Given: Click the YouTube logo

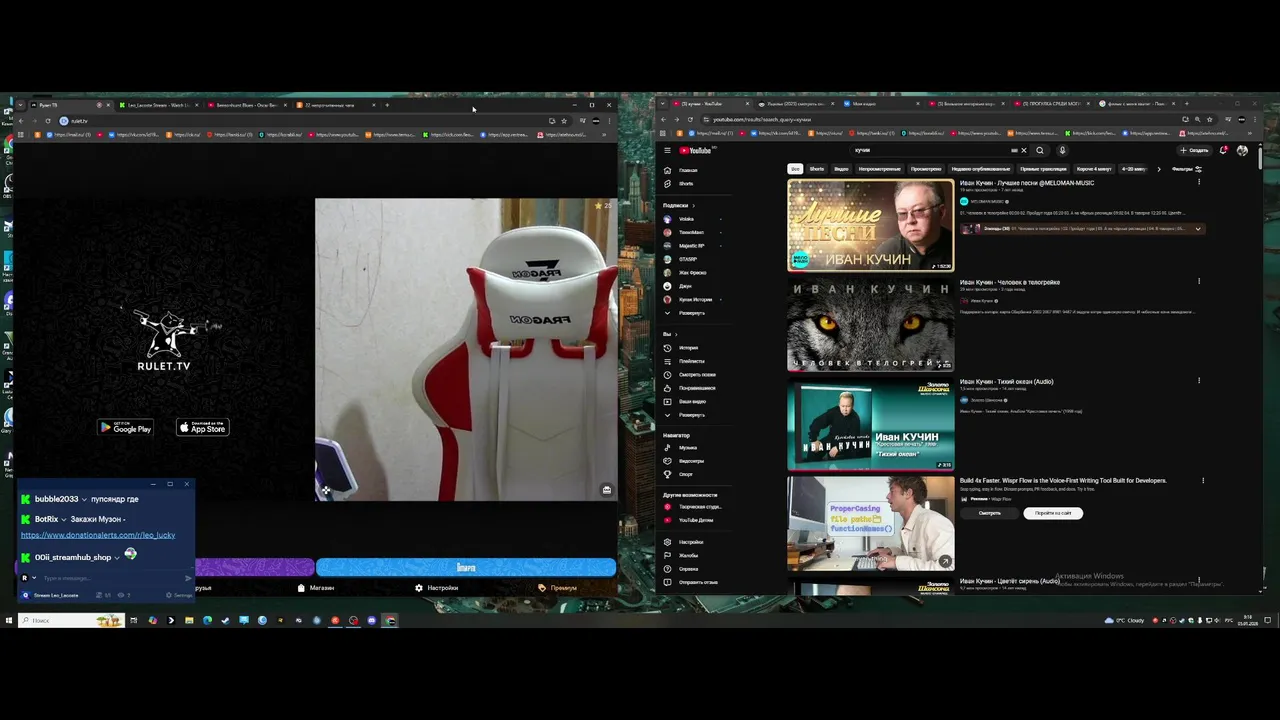Looking at the screenshot, I should click(x=695, y=151).
